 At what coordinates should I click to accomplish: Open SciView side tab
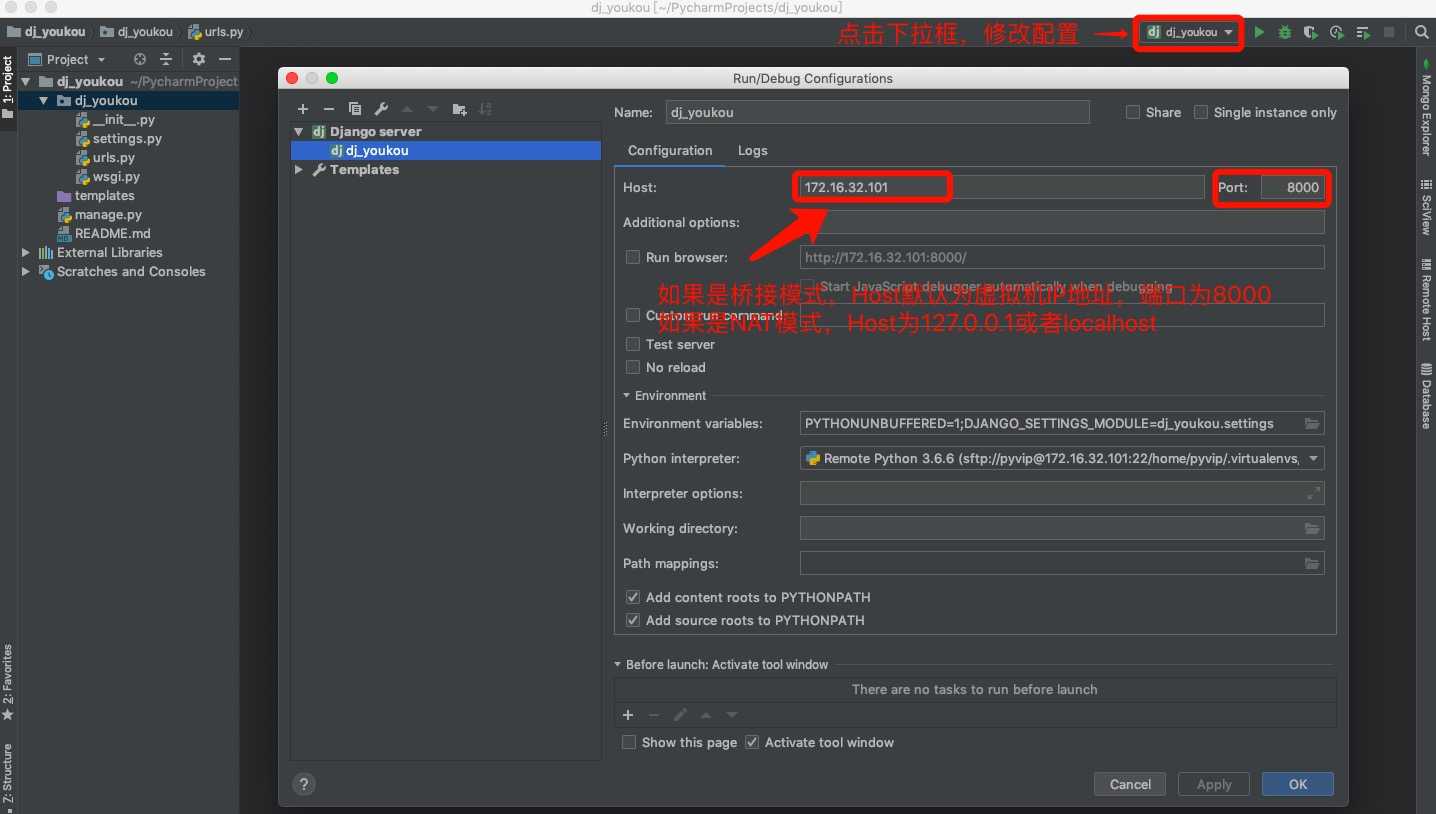[1425, 206]
